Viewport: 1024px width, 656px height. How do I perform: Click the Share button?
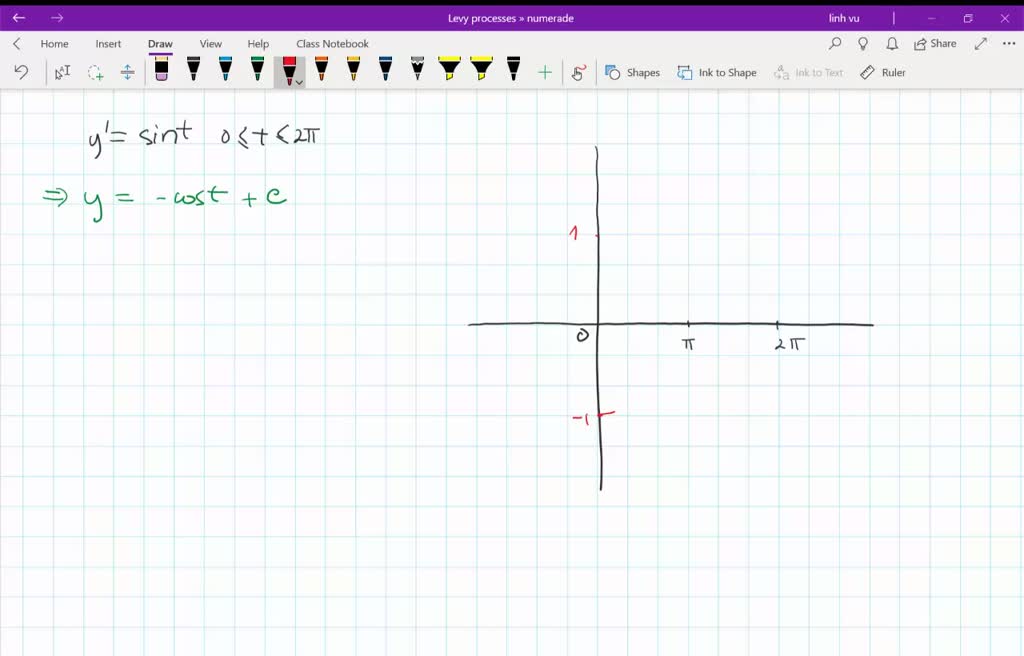[934, 43]
